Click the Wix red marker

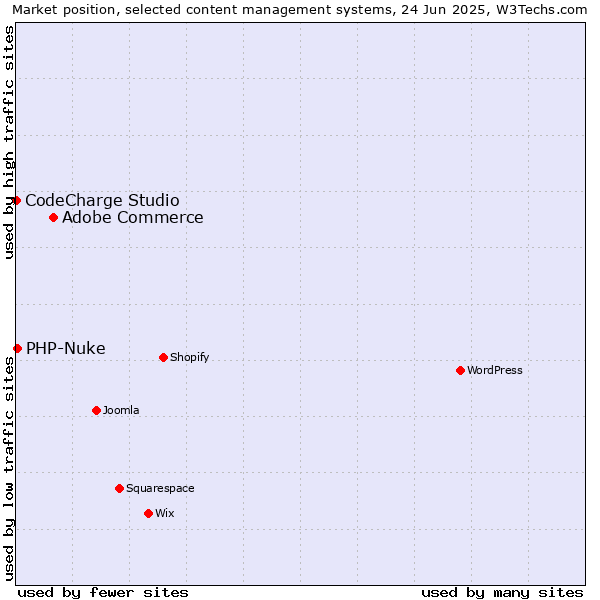coord(148,514)
